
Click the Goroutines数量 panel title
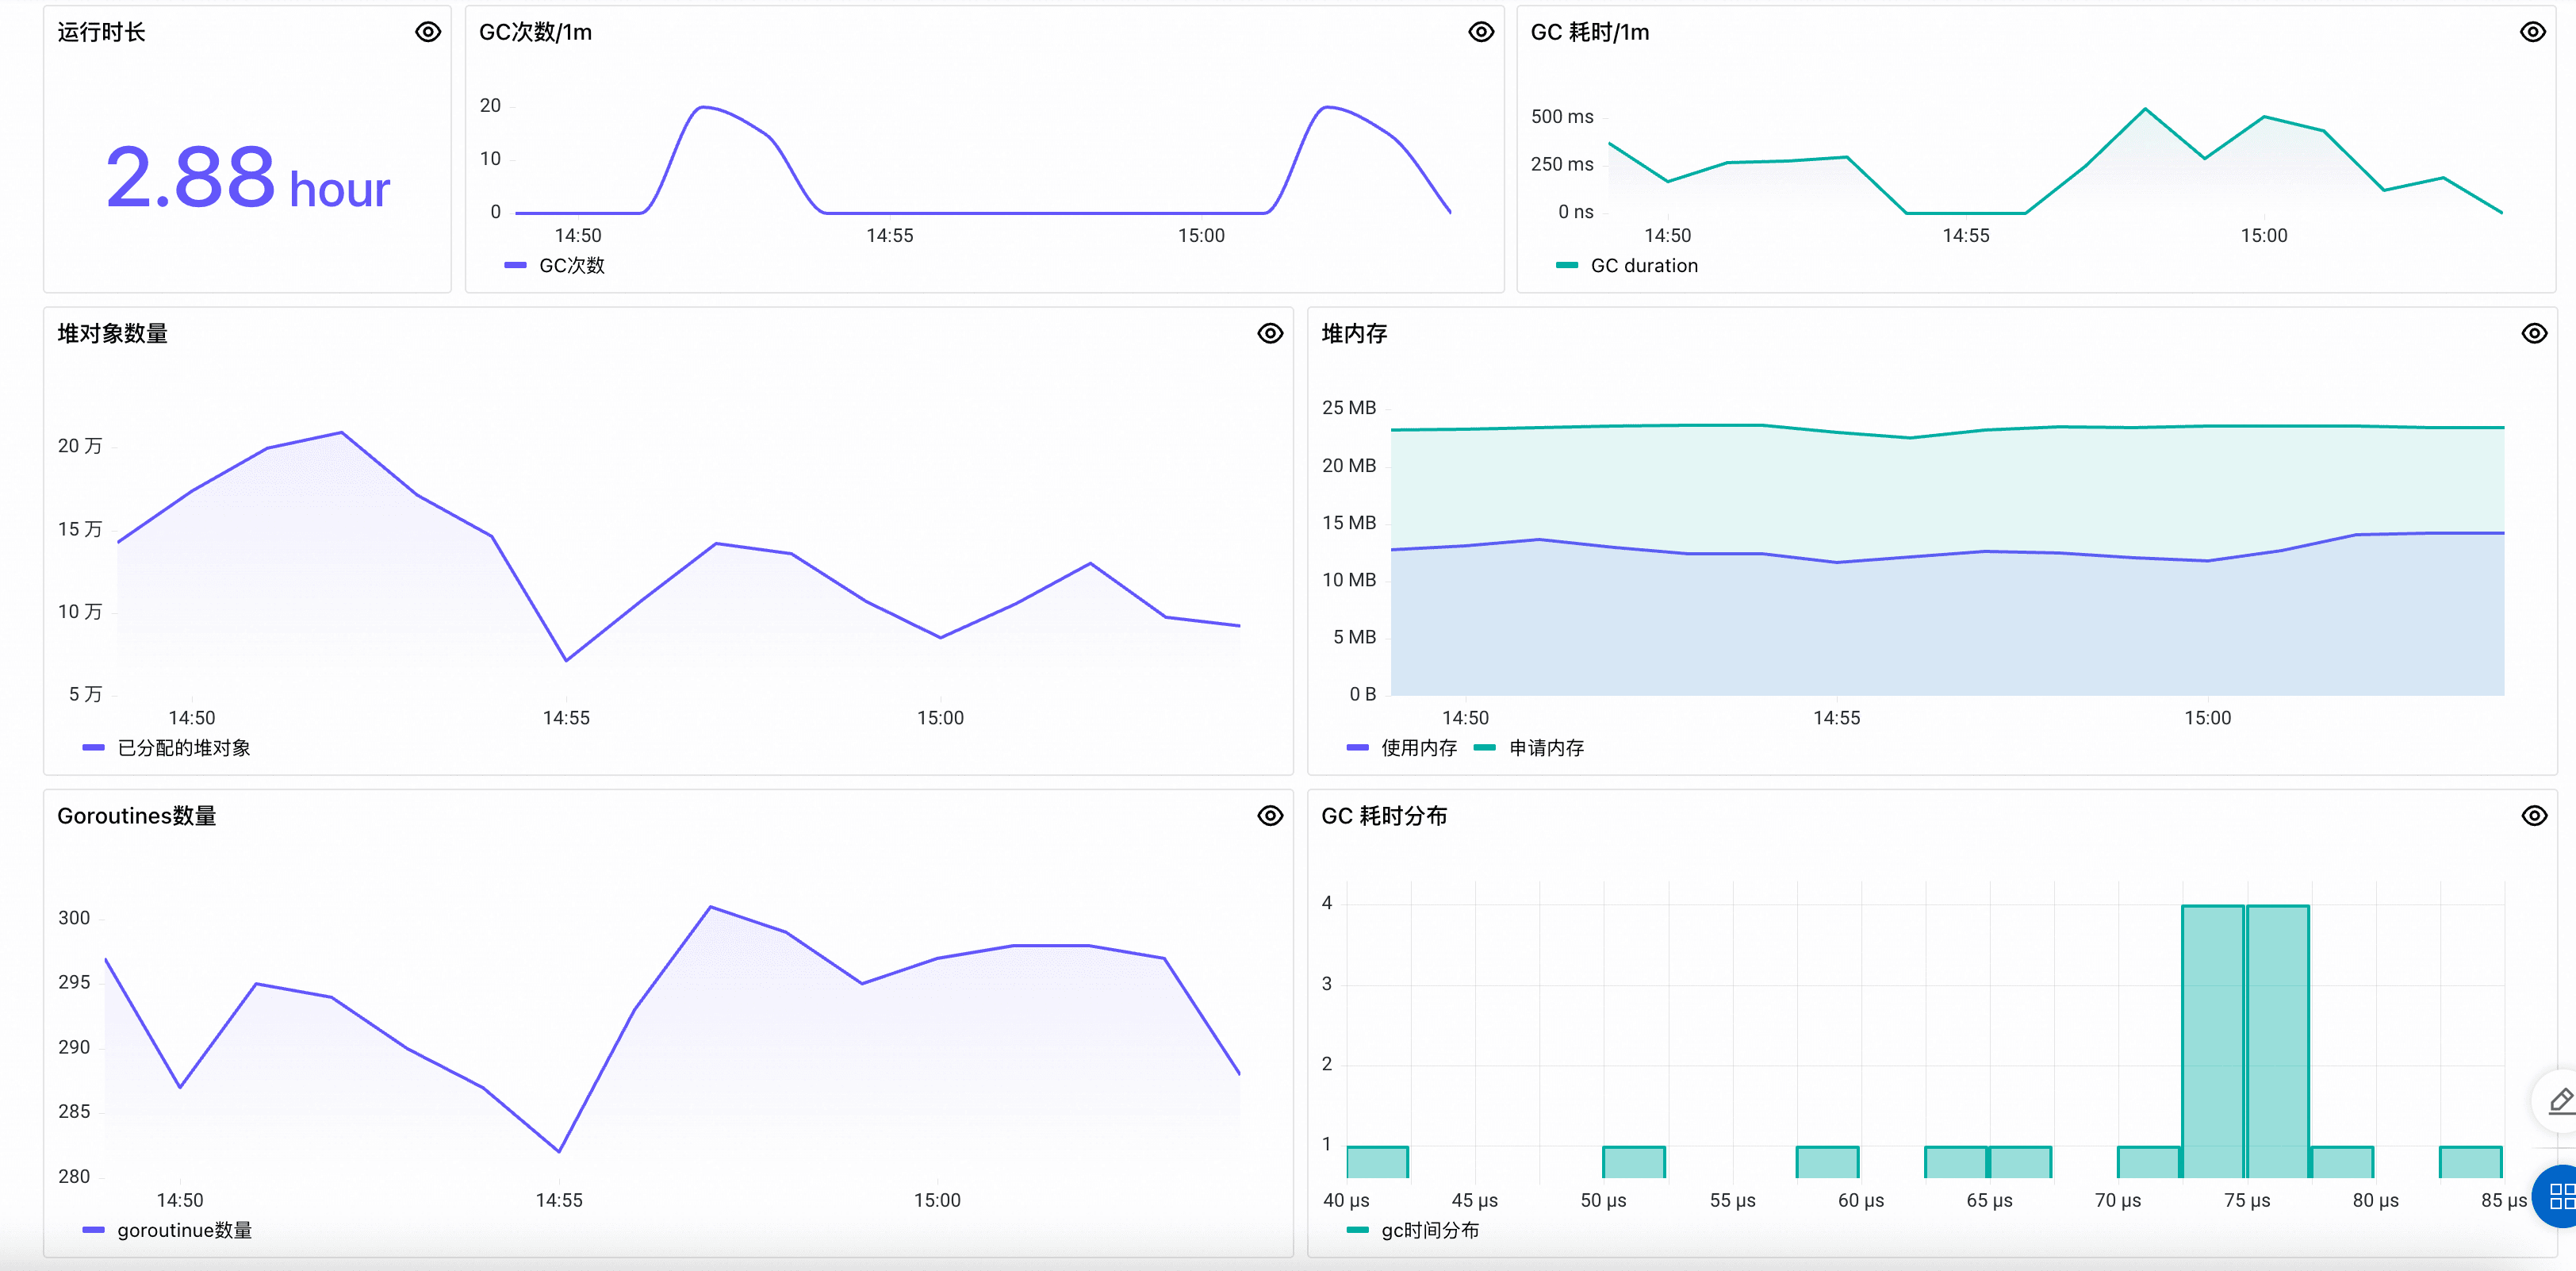point(137,815)
